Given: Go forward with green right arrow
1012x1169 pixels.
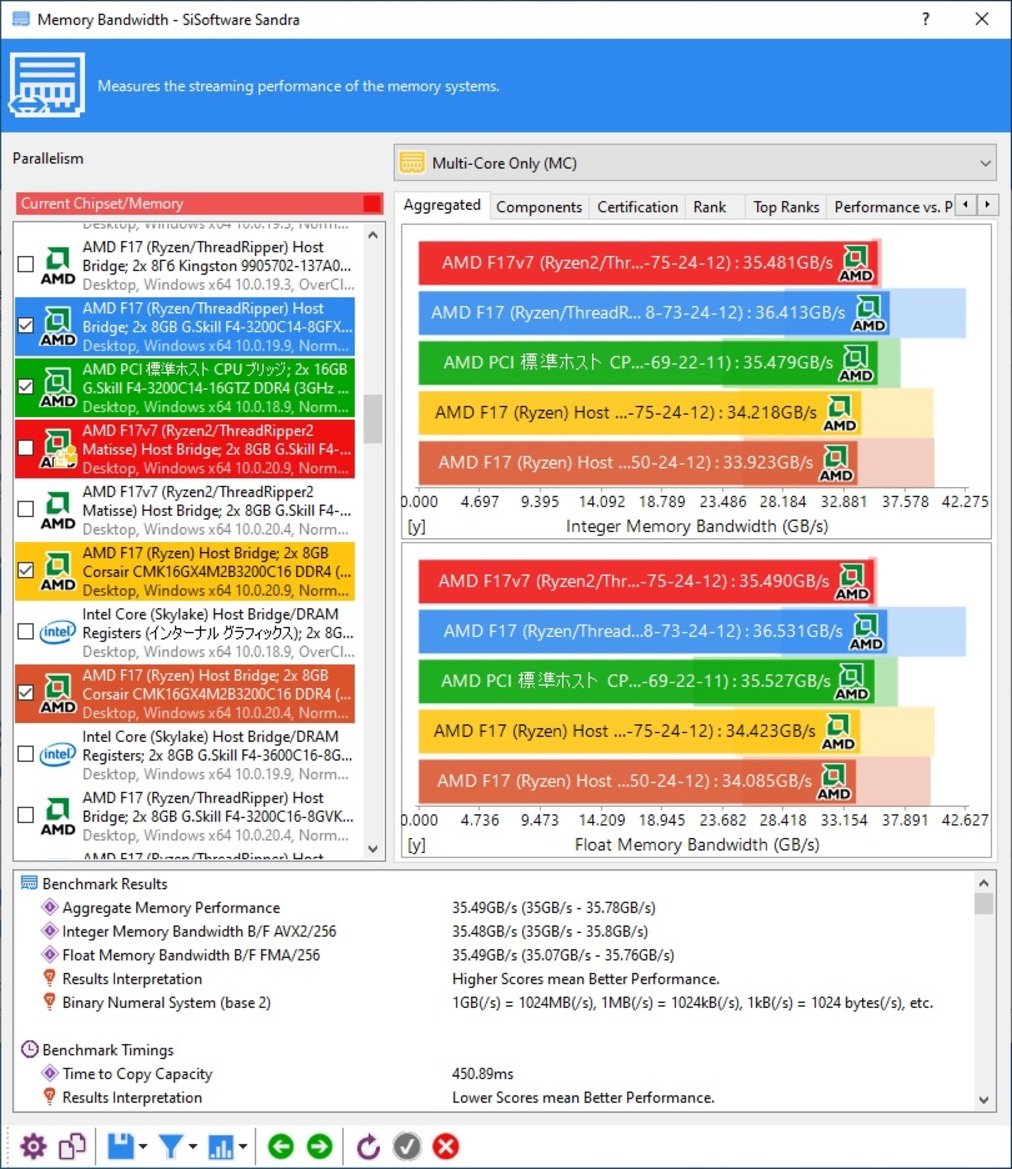Looking at the screenshot, I should 319,1146.
